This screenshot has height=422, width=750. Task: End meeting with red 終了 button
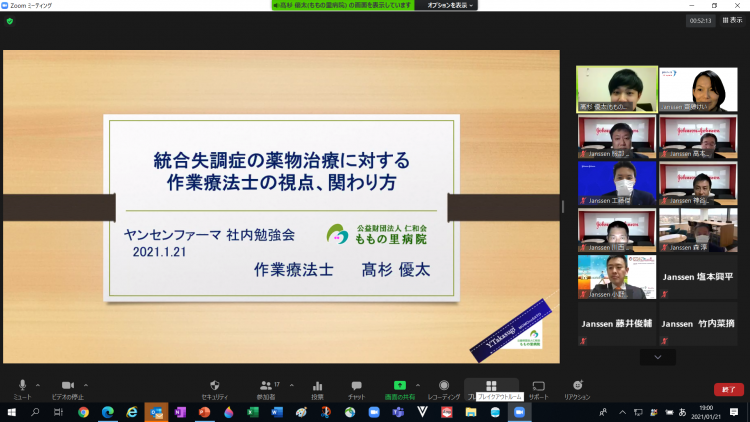[728, 389]
